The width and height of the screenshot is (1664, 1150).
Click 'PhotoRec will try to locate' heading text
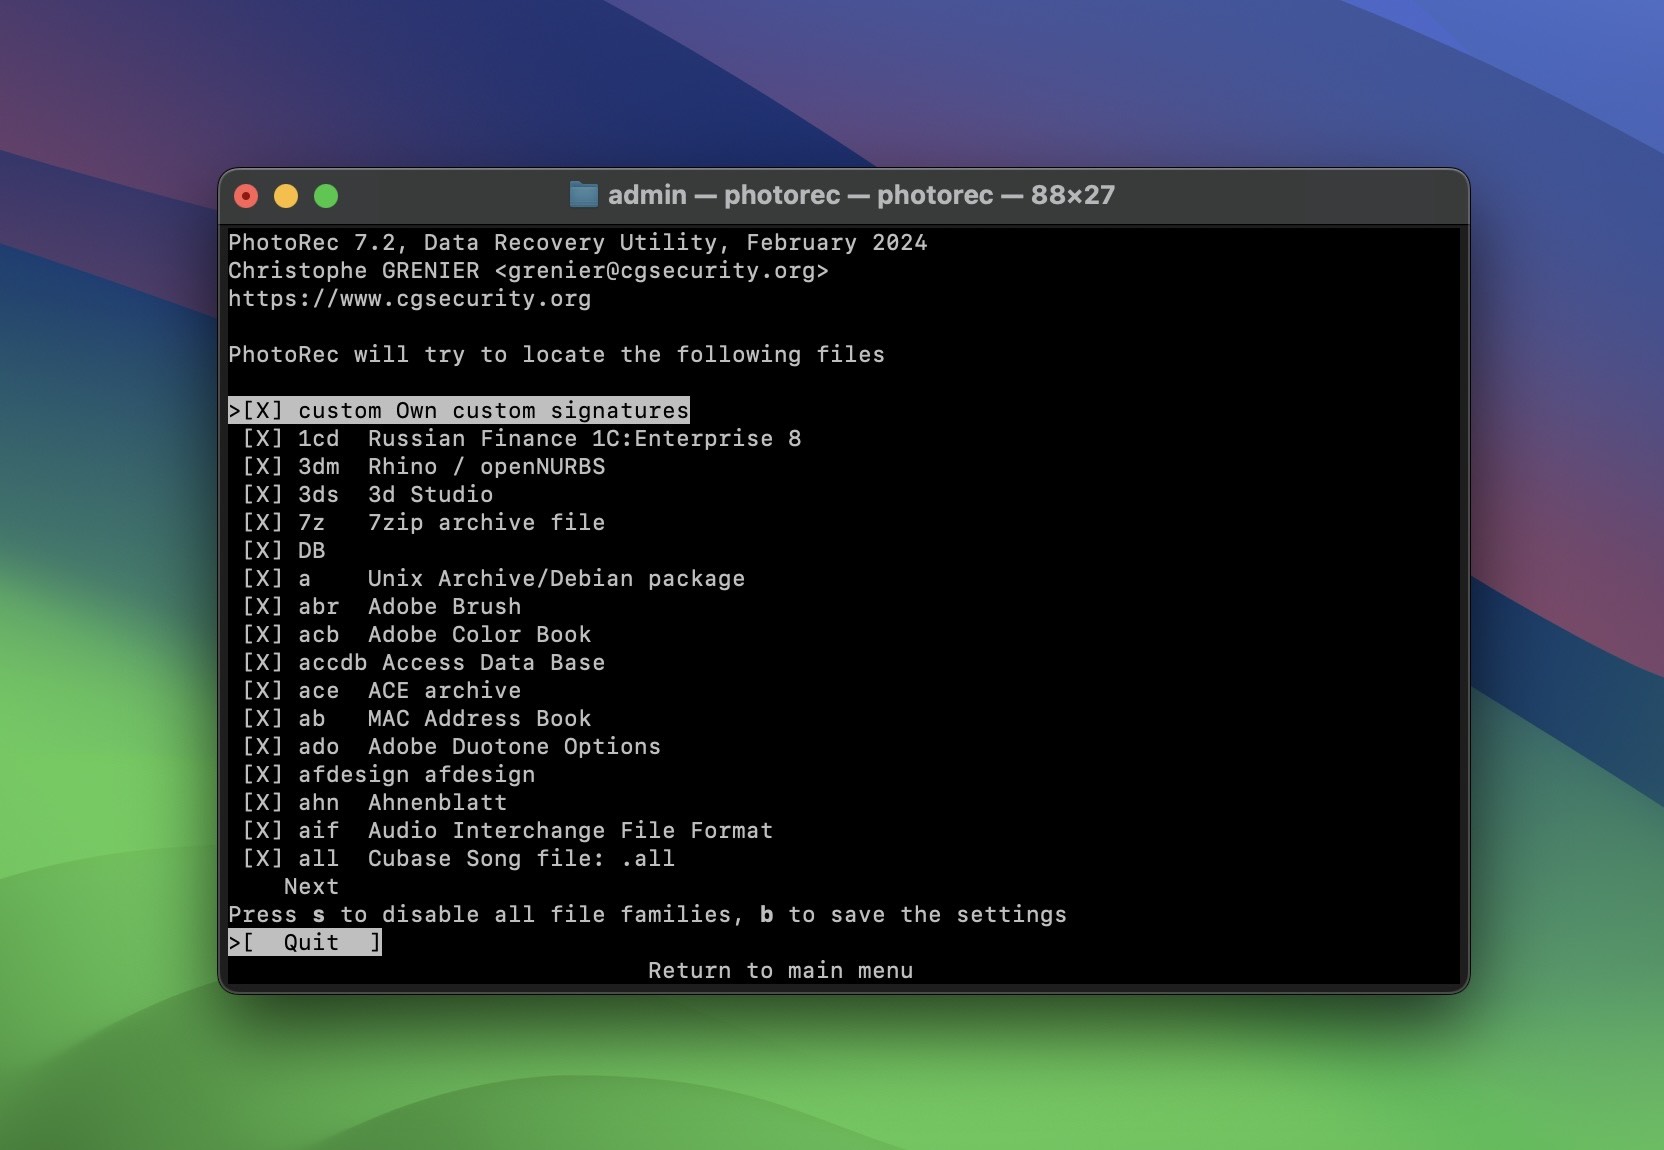coord(557,355)
